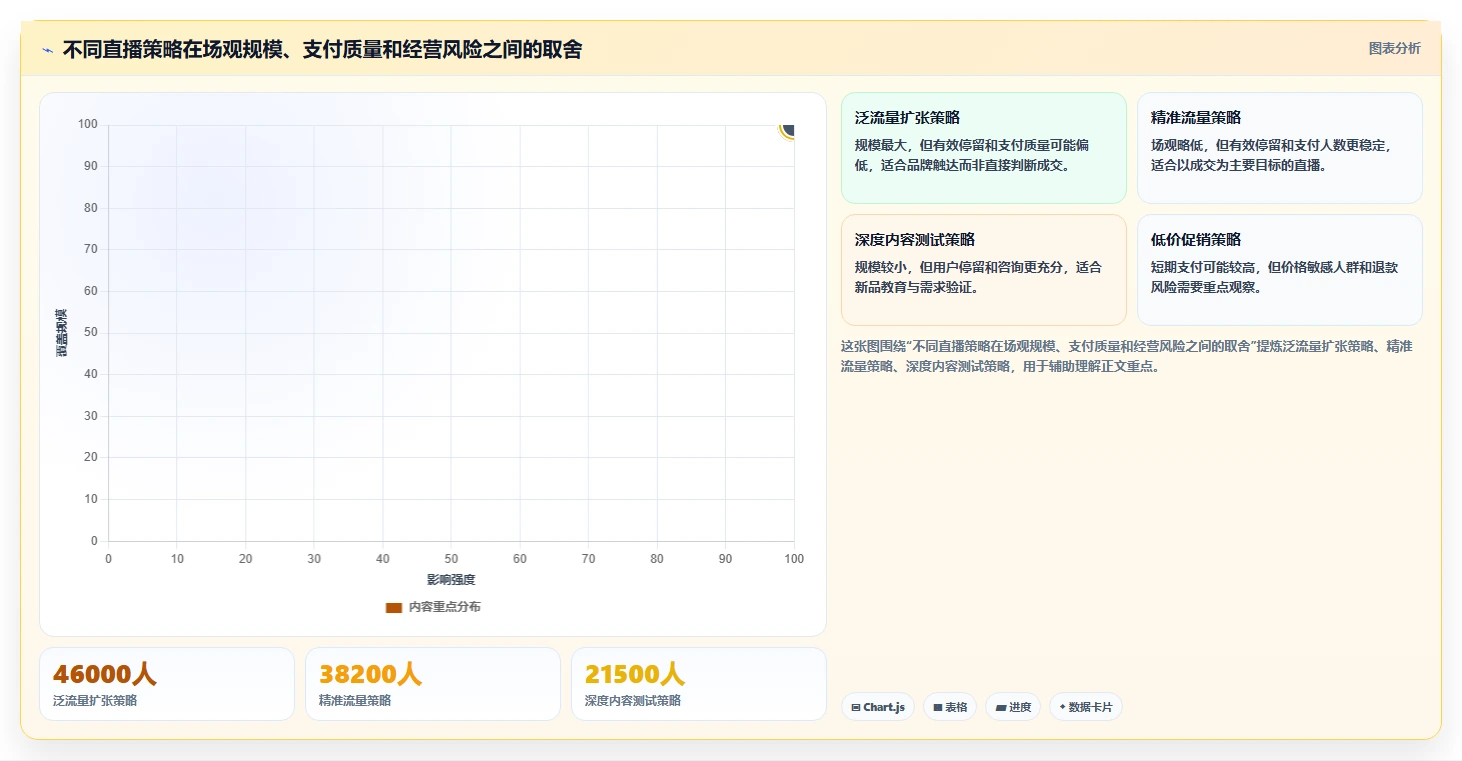Screen dimensions: 1462x761
Task: Open the 低价促销策略 card
Action: pos(1280,270)
